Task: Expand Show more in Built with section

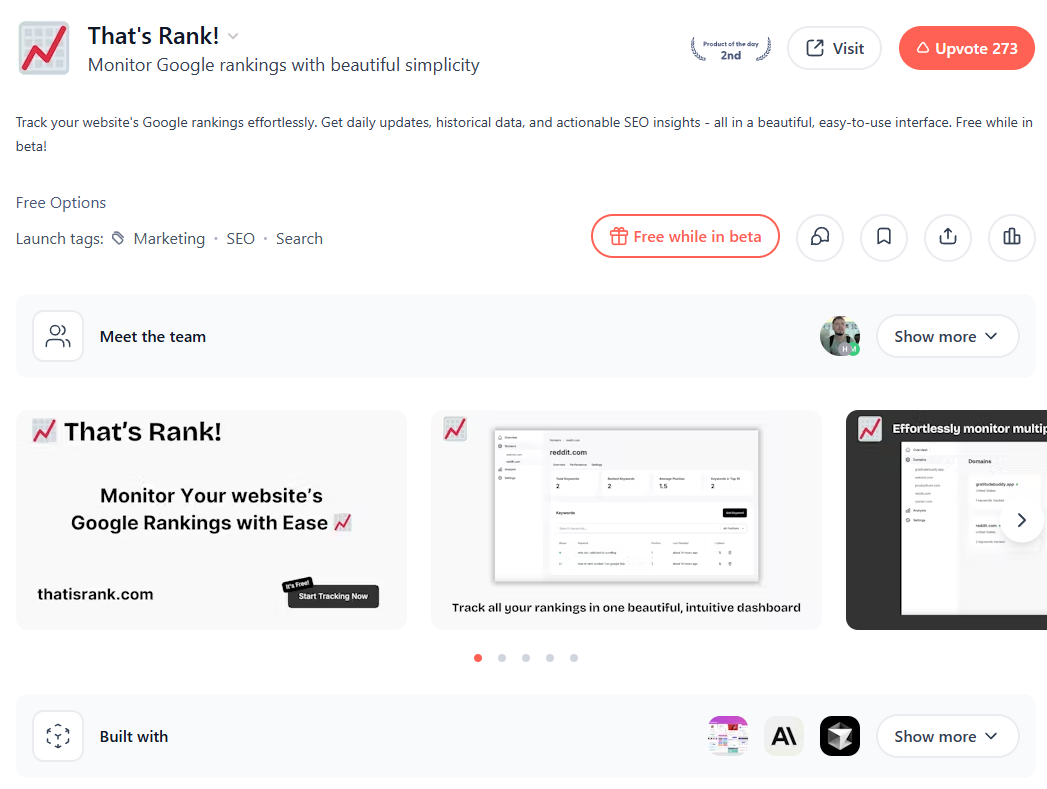Action: pos(947,736)
